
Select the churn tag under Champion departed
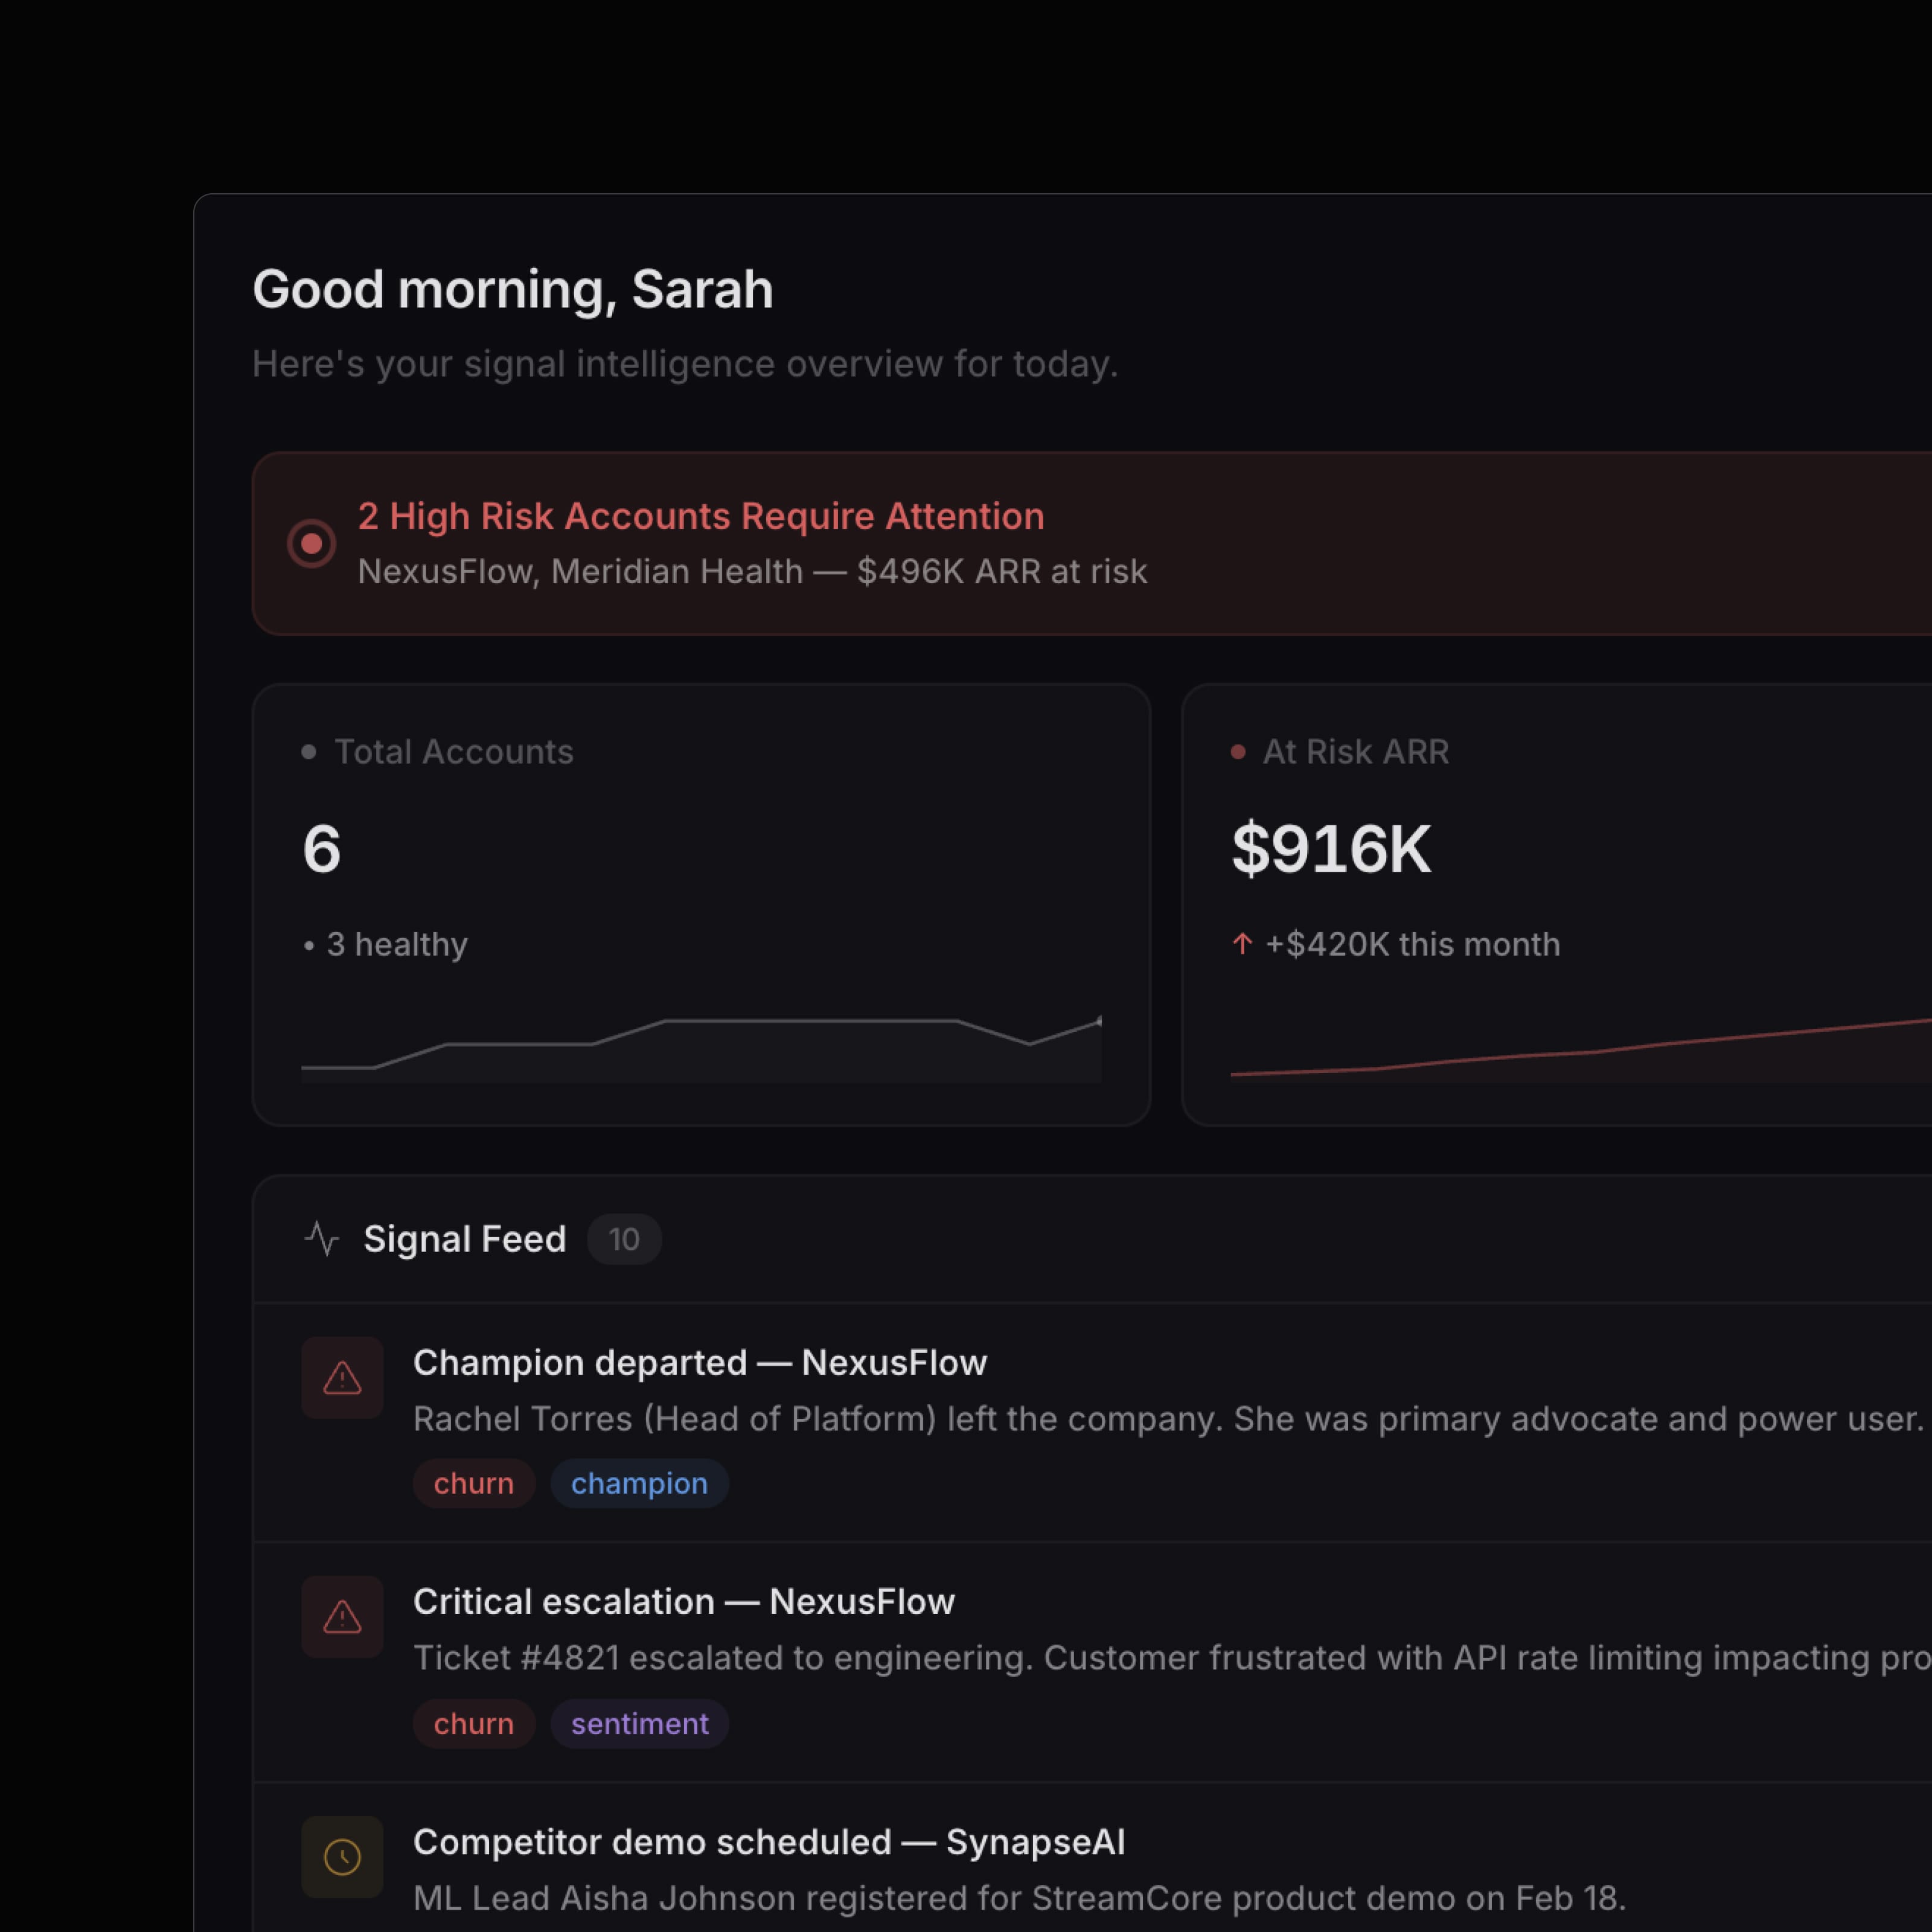tap(474, 1483)
